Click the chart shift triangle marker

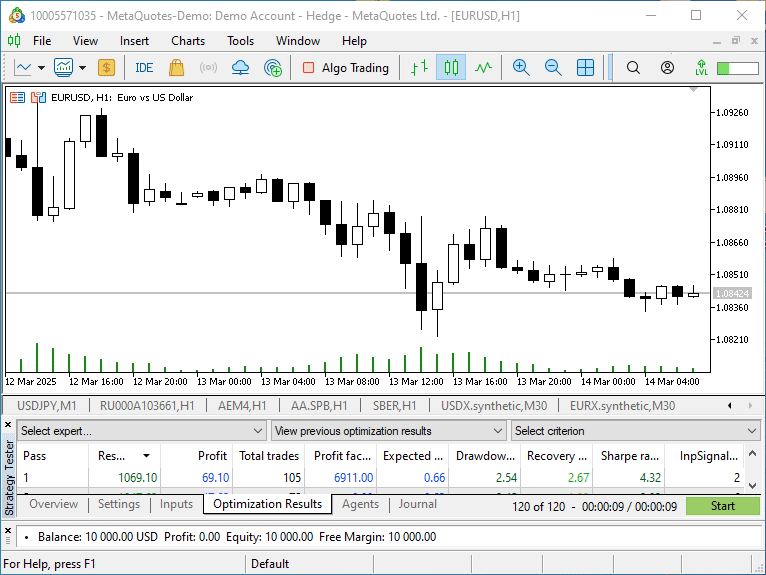click(x=693, y=90)
